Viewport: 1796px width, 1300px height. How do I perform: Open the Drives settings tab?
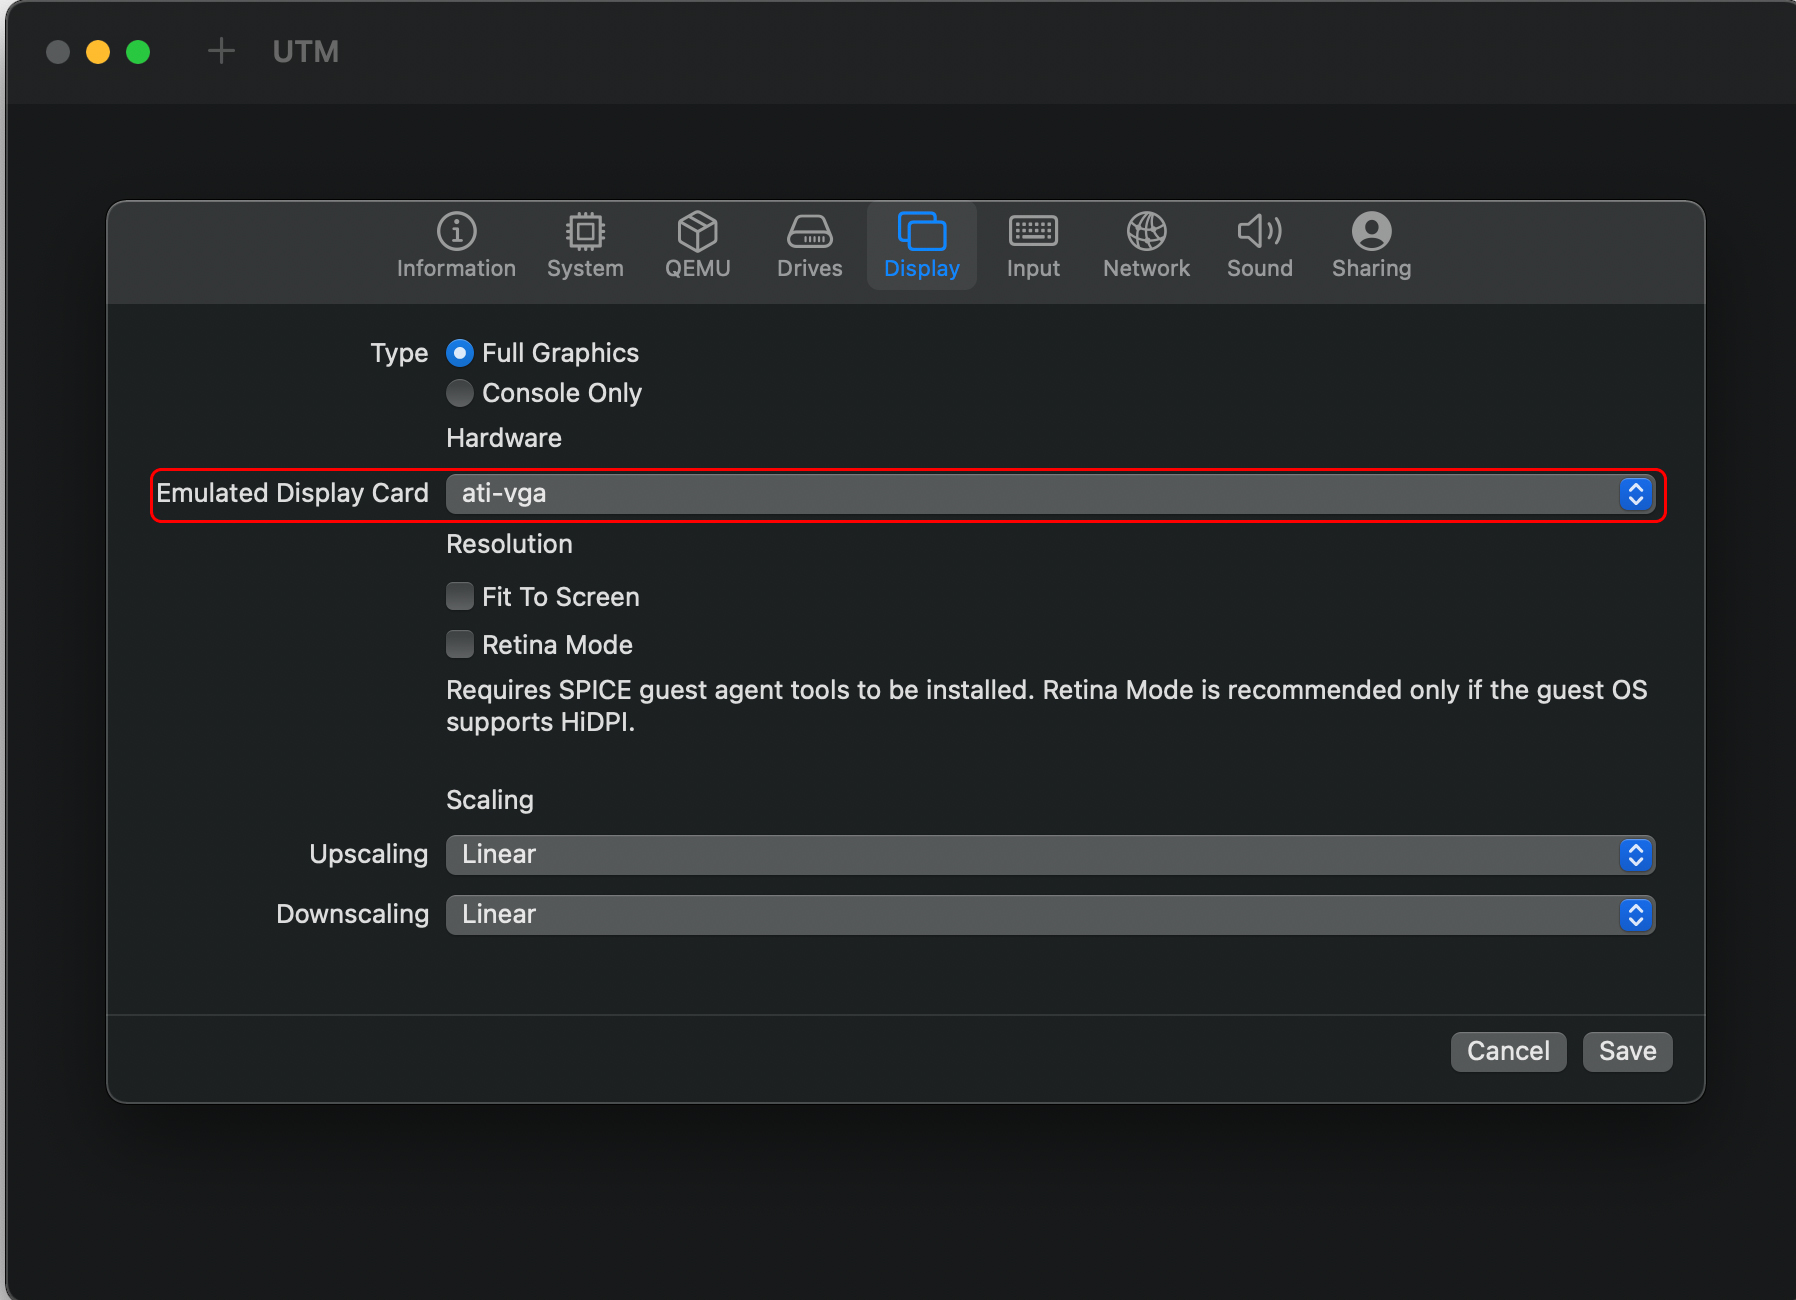(810, 246)
